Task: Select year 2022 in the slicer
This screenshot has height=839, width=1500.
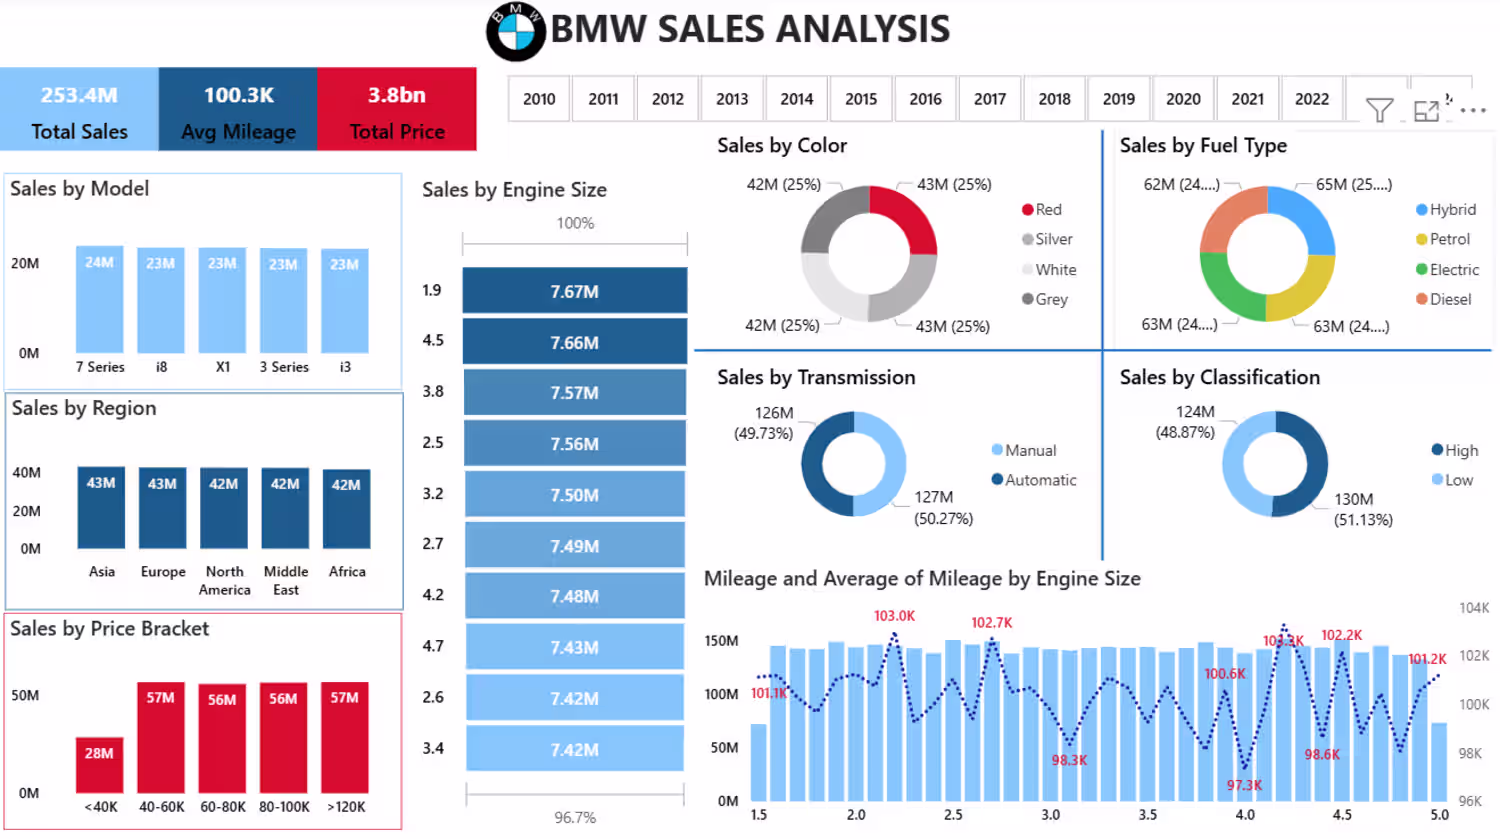Action: (1312, 99)
